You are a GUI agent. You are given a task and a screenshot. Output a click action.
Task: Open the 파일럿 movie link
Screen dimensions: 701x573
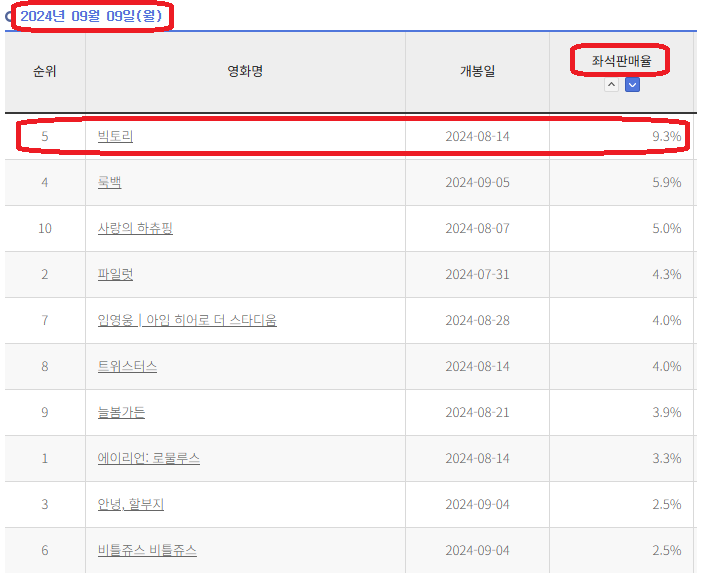[115, 274]
